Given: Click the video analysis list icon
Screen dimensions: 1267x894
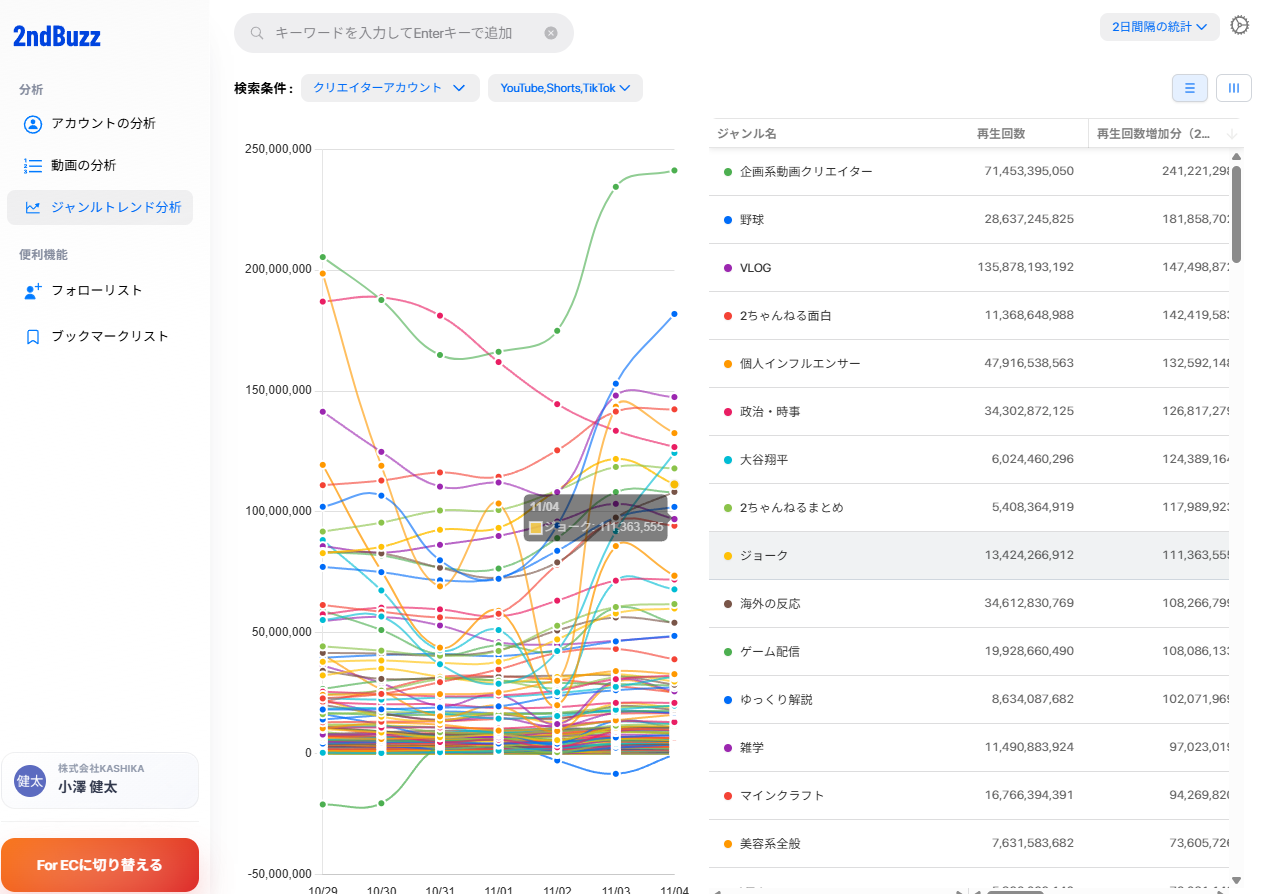Looking at the screenshot, I should [x=33, y=166].
